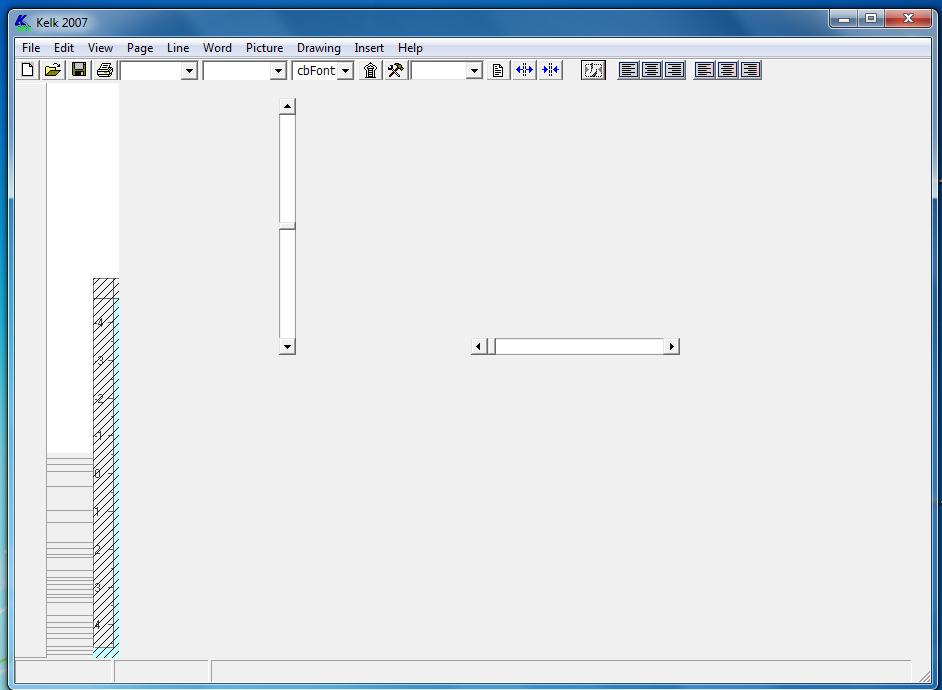Click the right icon in the second alignment group

750,70
